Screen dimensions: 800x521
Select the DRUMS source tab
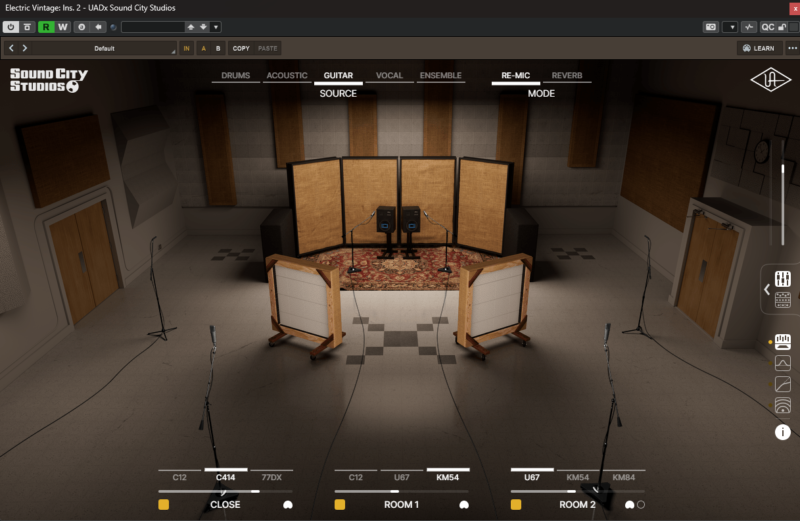pos(236,76)
